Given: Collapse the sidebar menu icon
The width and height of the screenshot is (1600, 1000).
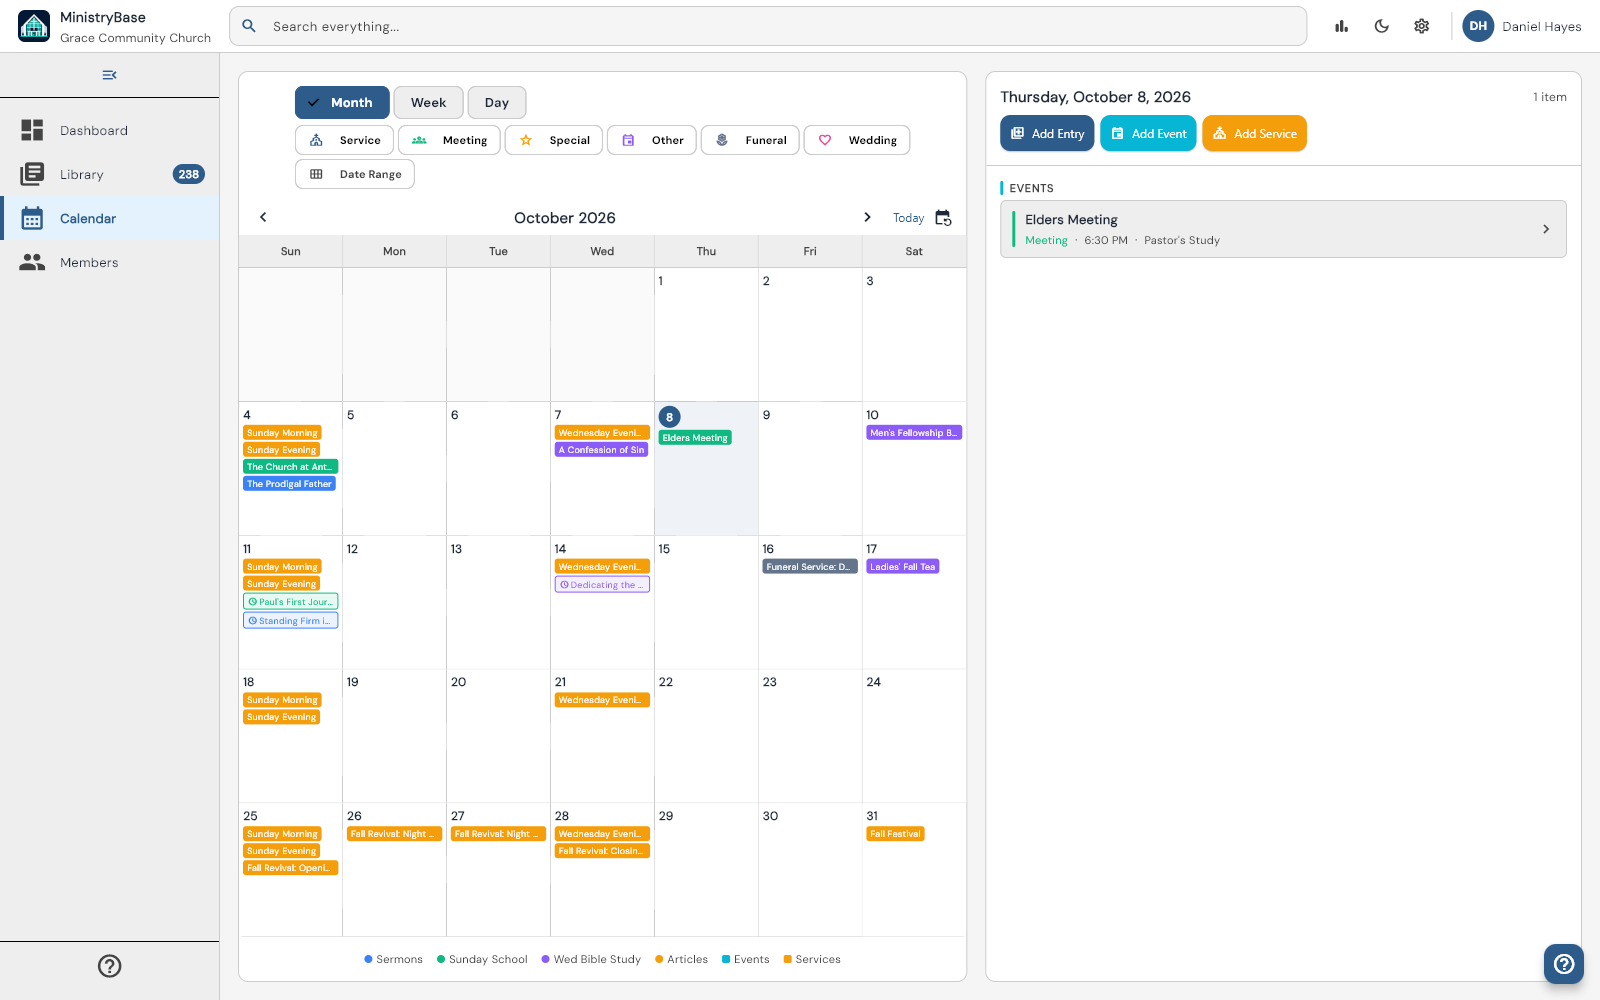Looking at the screenshot, I should (110, 75).
